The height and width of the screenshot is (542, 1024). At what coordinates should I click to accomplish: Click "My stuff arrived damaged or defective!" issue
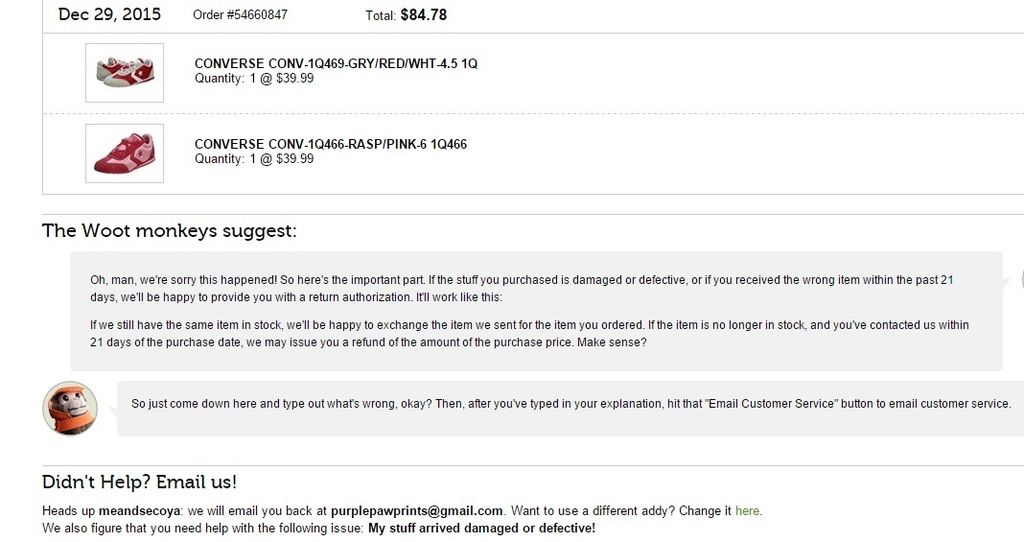[x=481, y=528]
